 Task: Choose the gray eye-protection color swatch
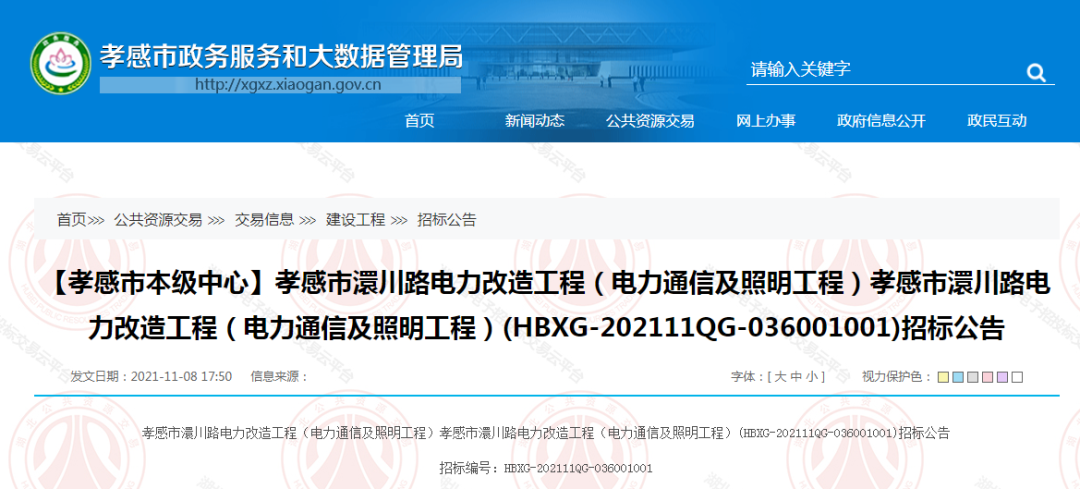coord(973,377)
